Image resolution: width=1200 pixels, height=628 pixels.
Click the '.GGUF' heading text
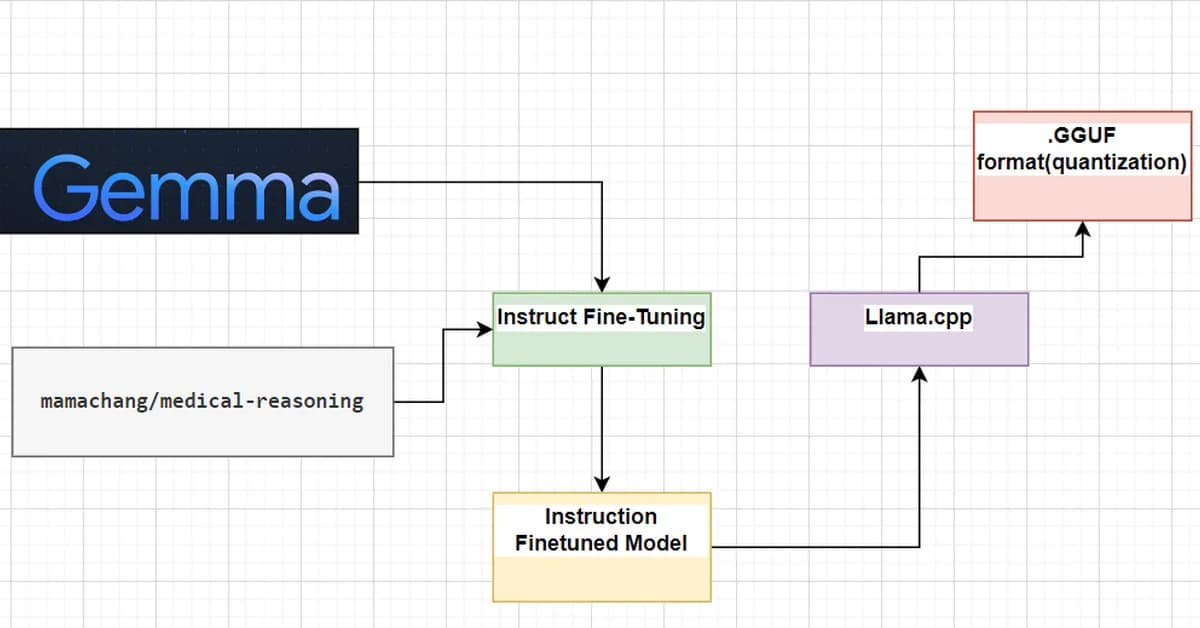tap(1082, 137)
